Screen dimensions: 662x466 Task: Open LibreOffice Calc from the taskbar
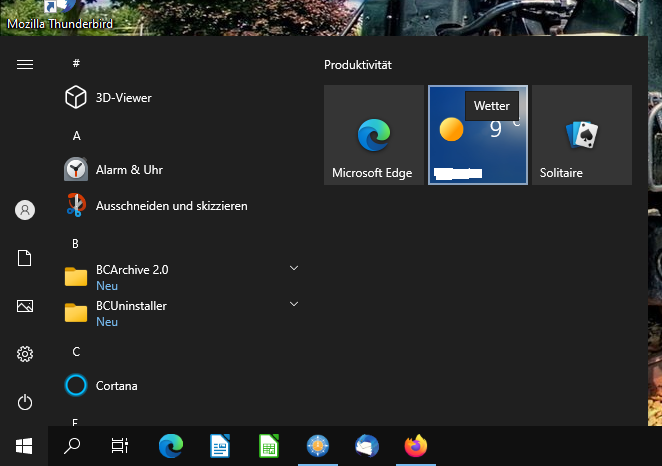(x=269, y=446)
